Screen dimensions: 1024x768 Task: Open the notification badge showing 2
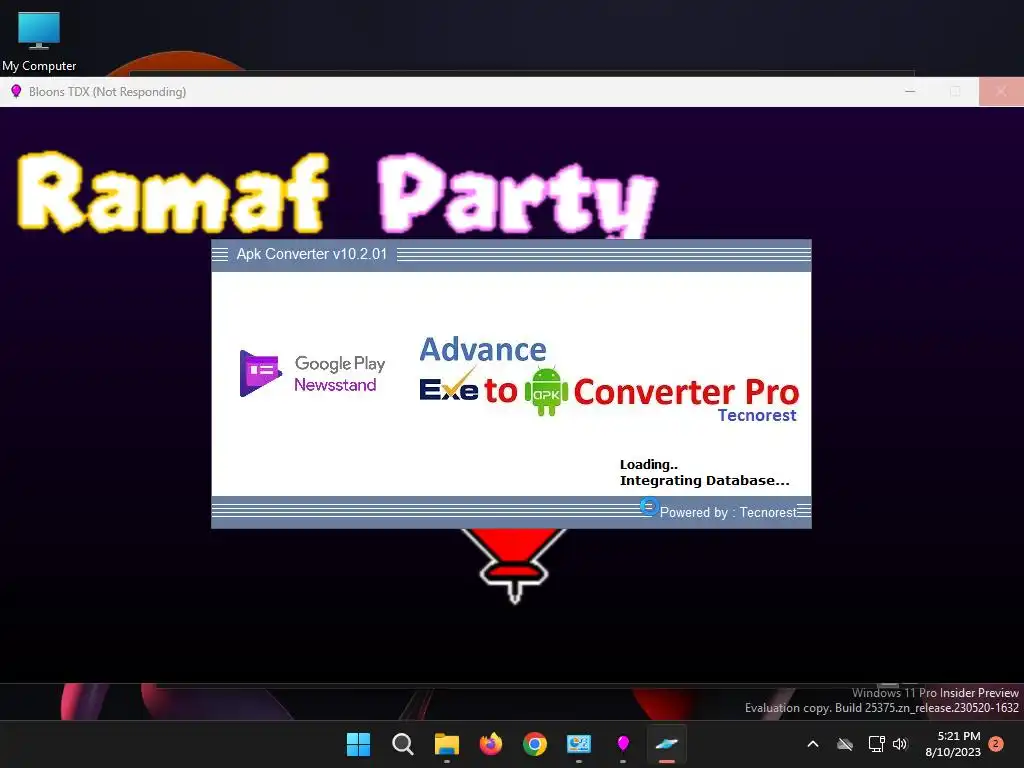[996, 744]
